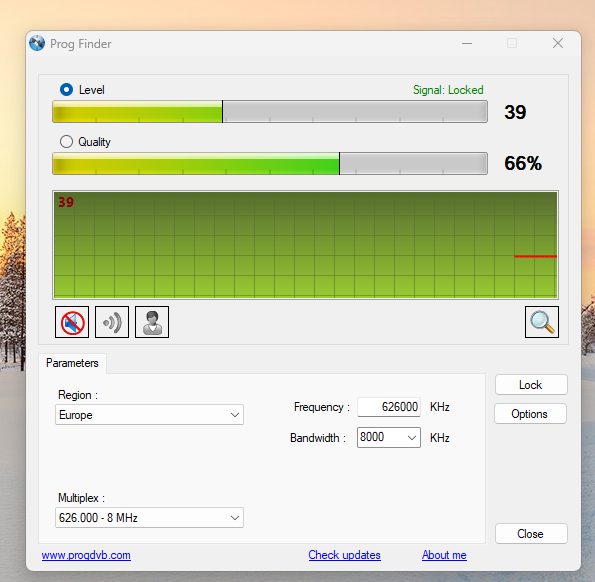This screenshot has width=595, height=582.
Task: Switch to the Parameters tab
Action: (72, 363)
